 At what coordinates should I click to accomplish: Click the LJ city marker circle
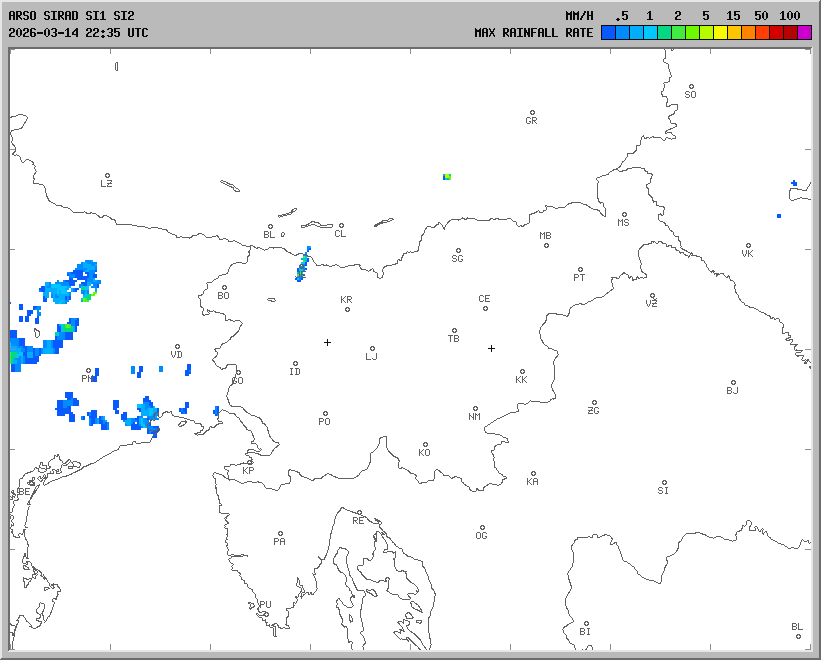click(372, 349)
